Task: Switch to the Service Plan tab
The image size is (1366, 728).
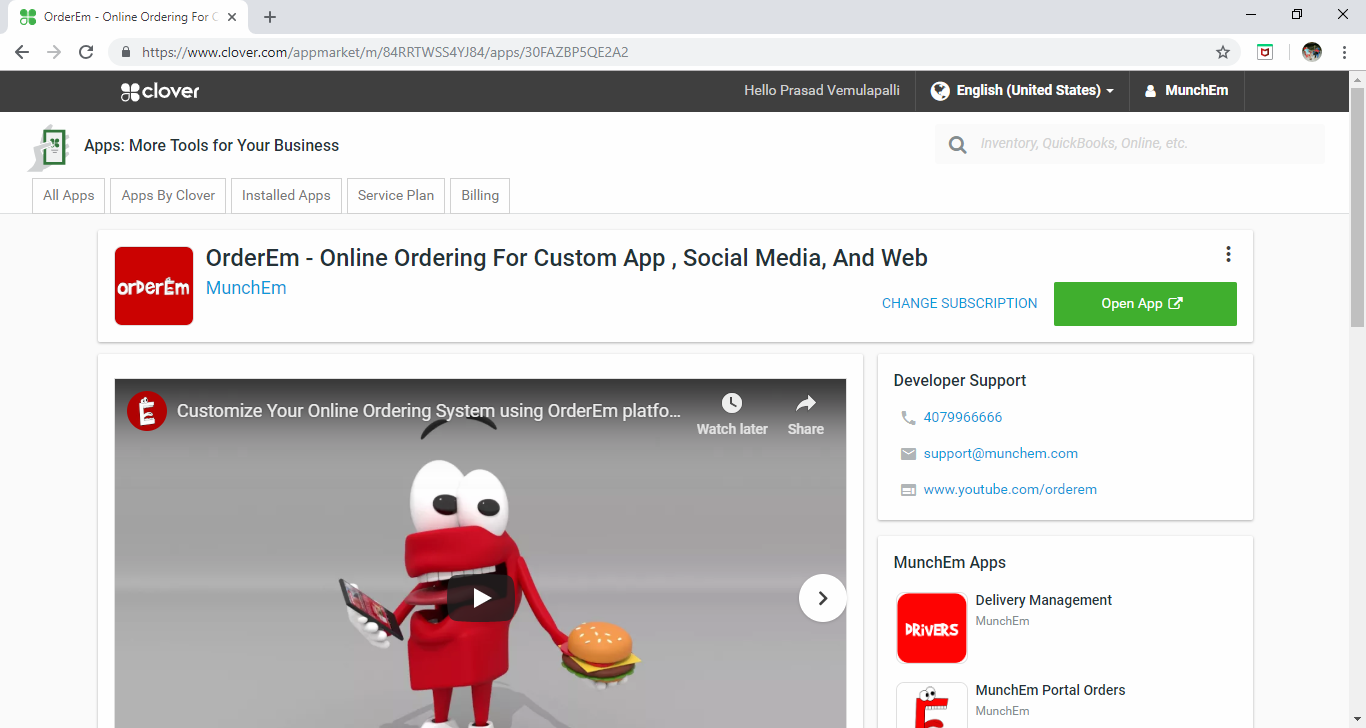Action: pos(396,196)
